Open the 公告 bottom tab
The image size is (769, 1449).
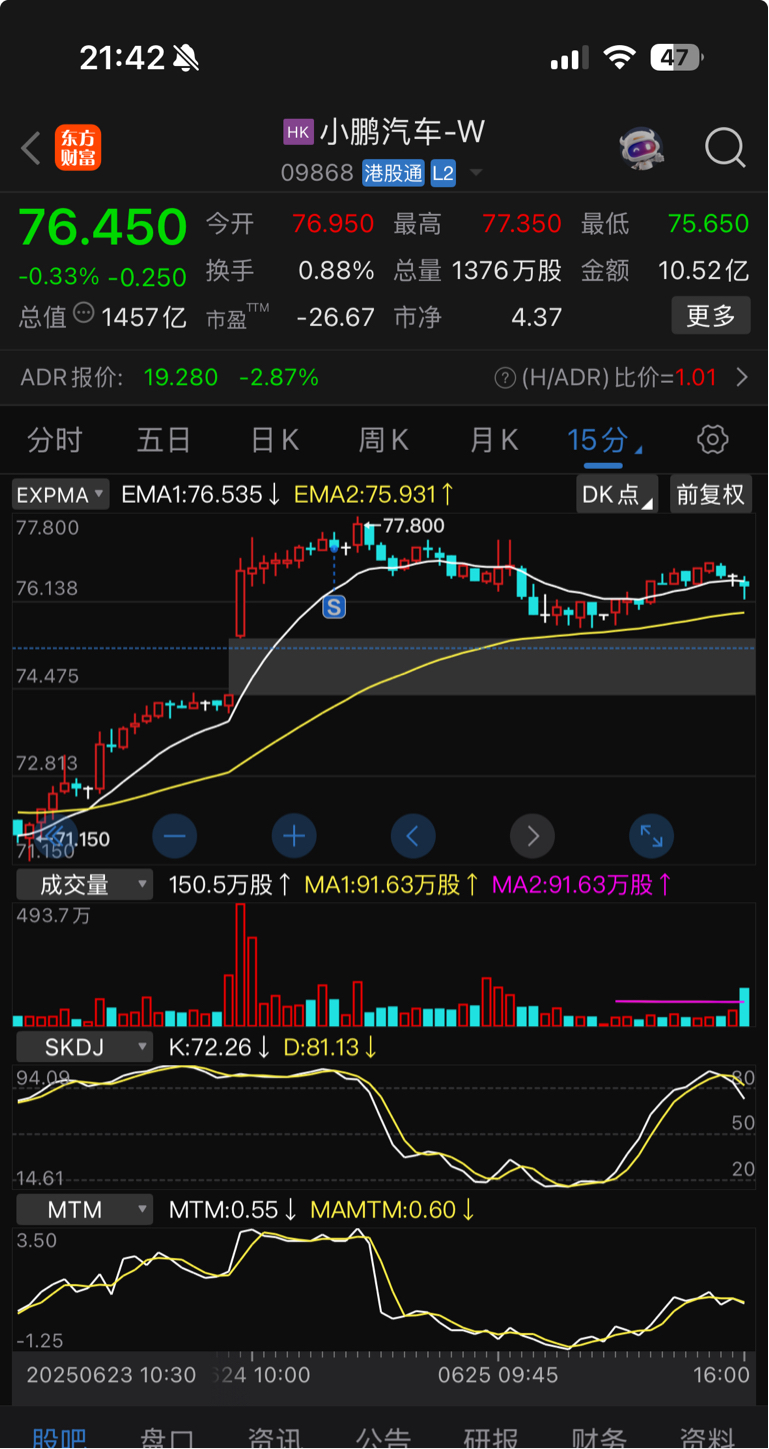point(384,1437)
